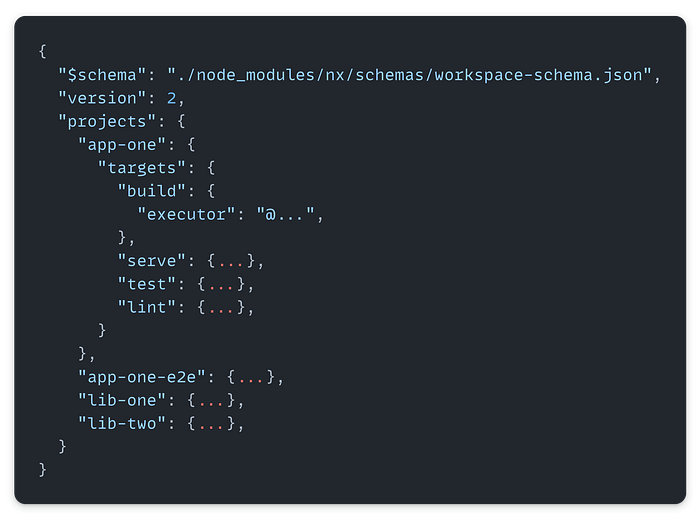Click the "version" key

(x=102, y=98)
